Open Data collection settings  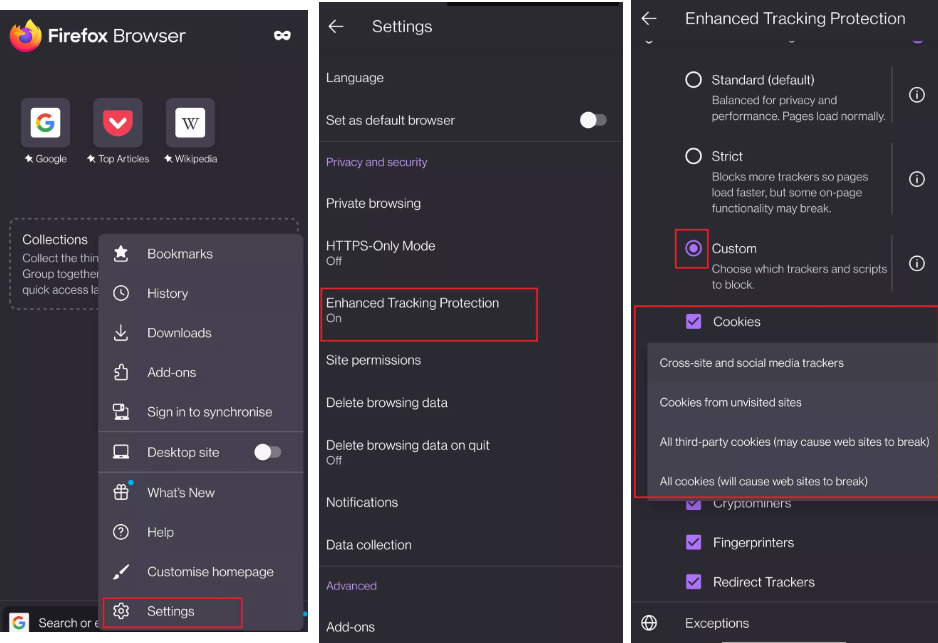[x=471, y=545]
